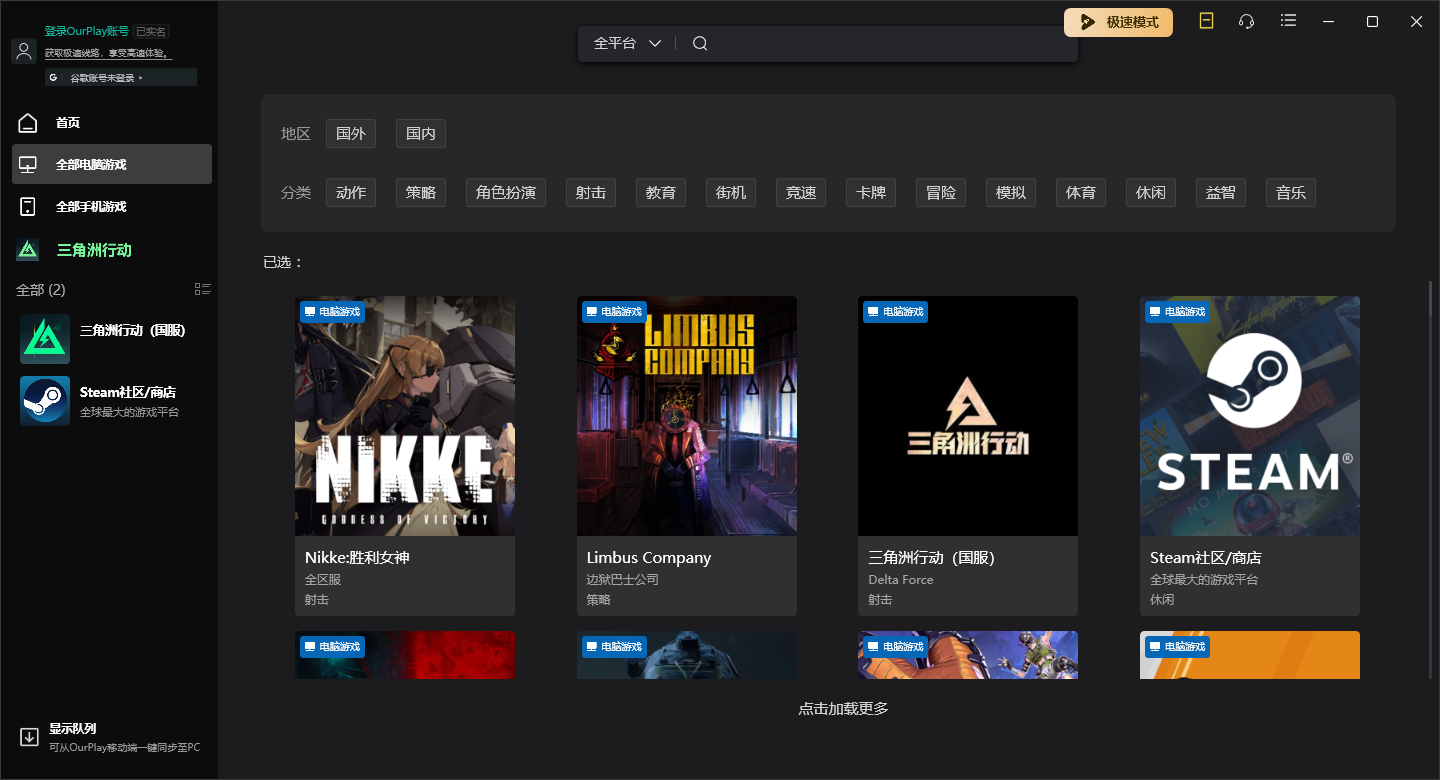Click the yellow note icon in title bar
The height and width of the screenshot is (780, 1440).
[1206, 21]
